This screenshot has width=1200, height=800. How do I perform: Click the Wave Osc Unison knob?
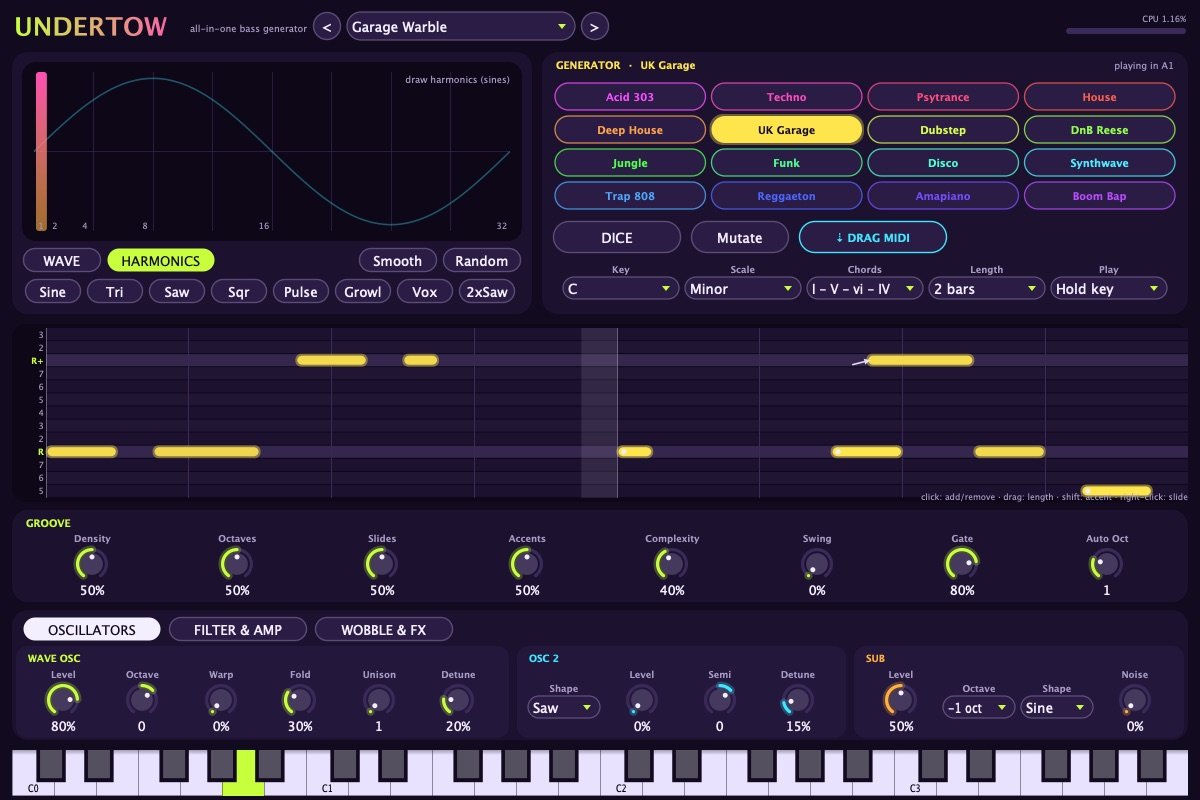[379, 700]
